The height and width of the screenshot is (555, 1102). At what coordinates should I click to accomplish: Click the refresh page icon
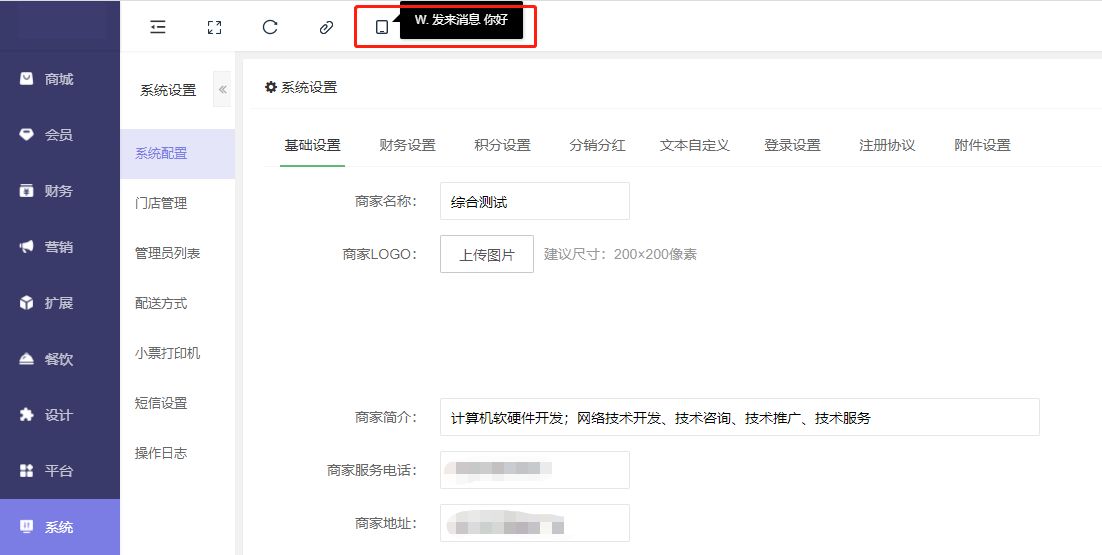coord(270,28)
